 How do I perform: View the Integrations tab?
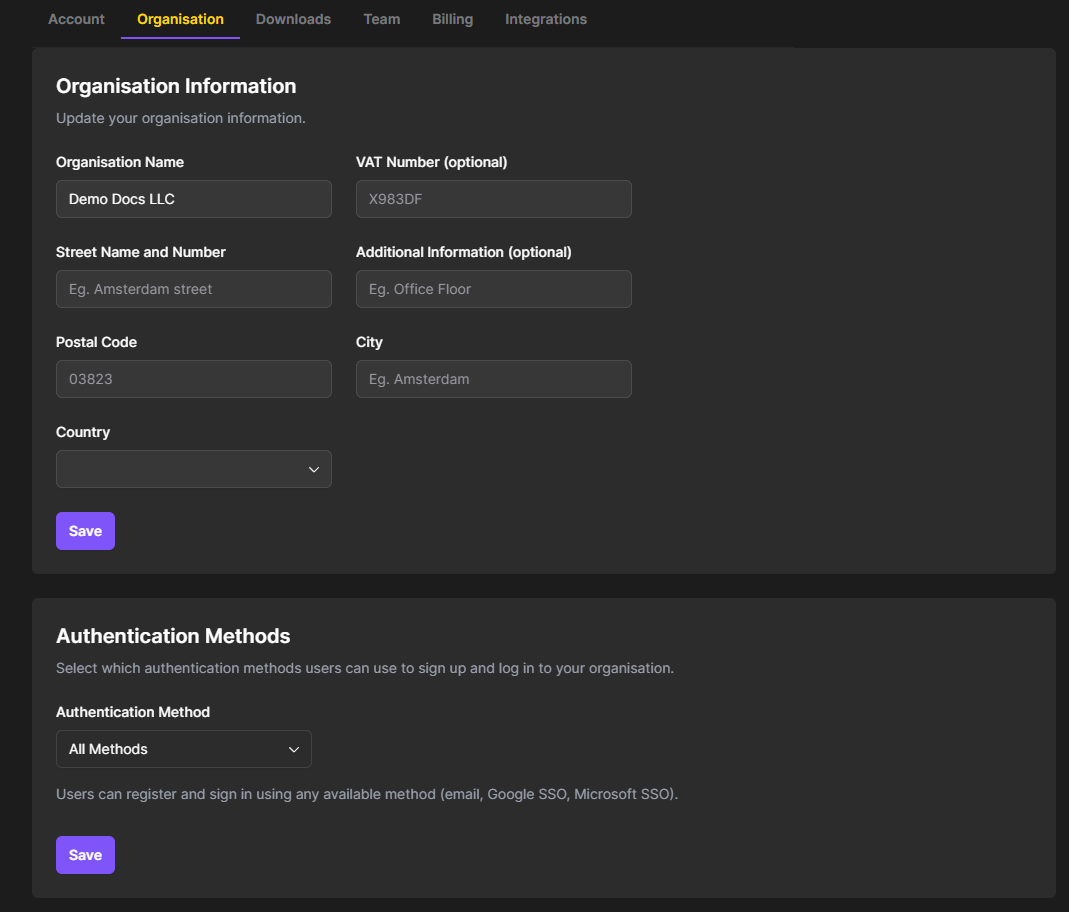(545, 19)
